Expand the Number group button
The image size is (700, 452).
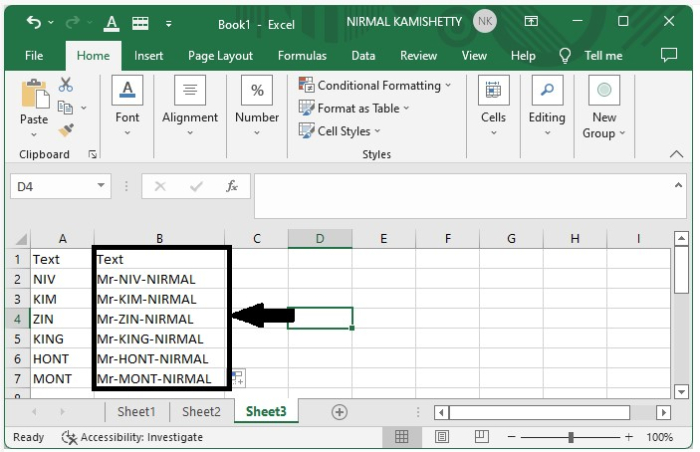point(257,105)
